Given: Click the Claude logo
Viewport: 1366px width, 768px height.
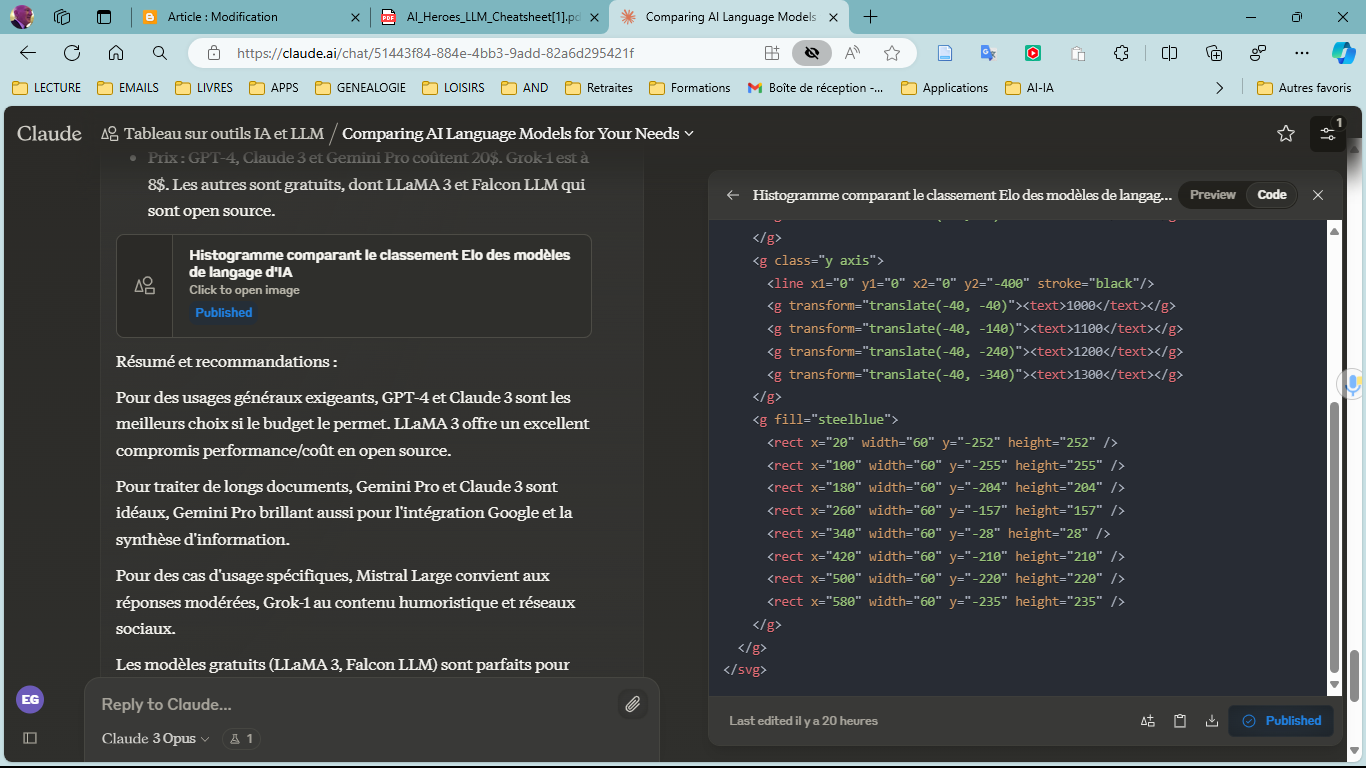Looking at the screenshot, I should (49, 133).
